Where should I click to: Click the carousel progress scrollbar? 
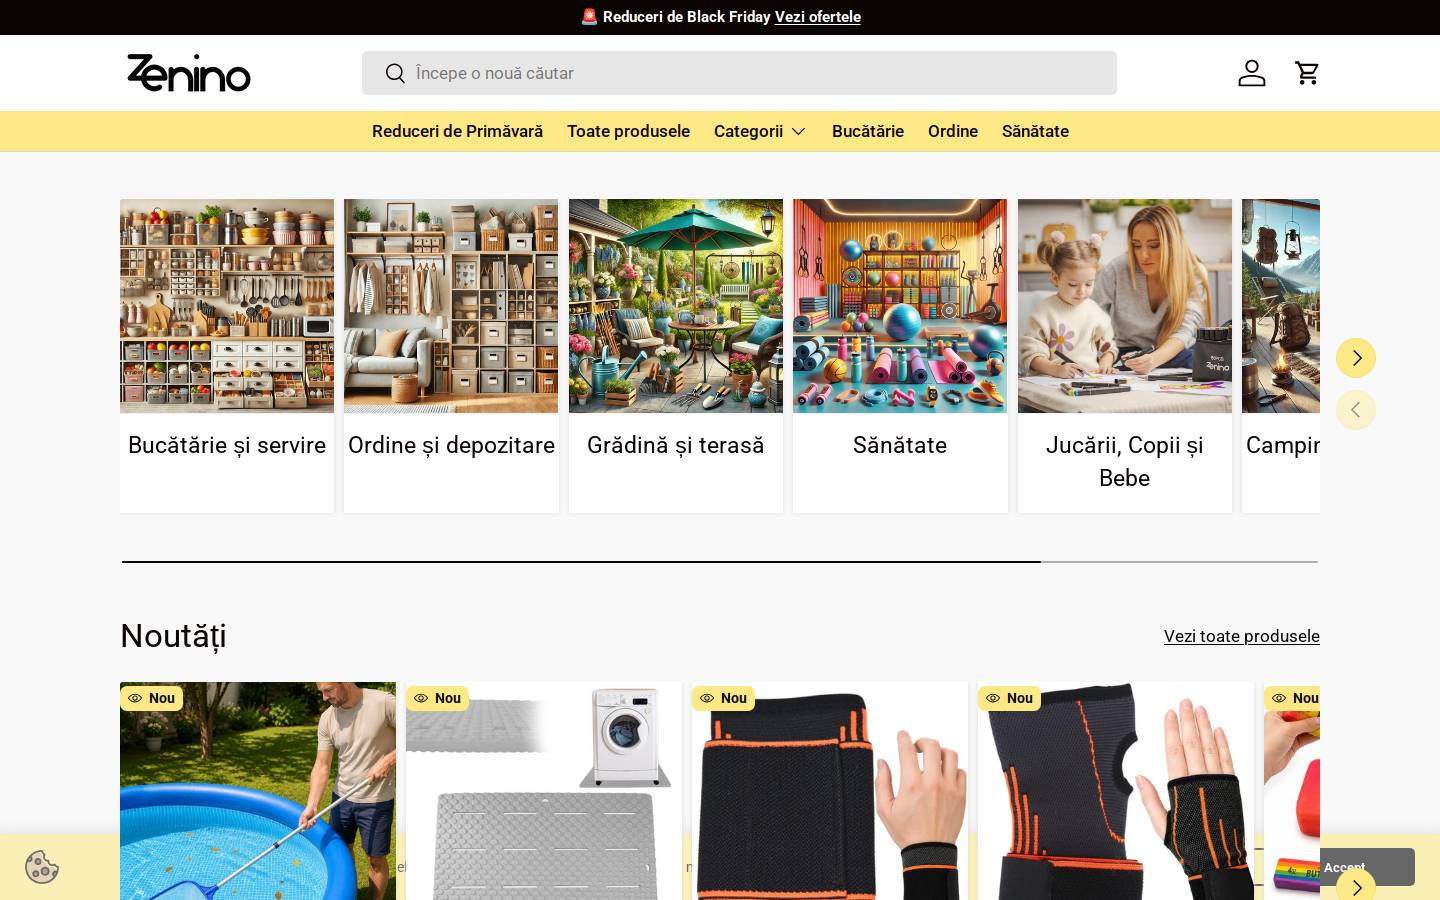point(720,562)
